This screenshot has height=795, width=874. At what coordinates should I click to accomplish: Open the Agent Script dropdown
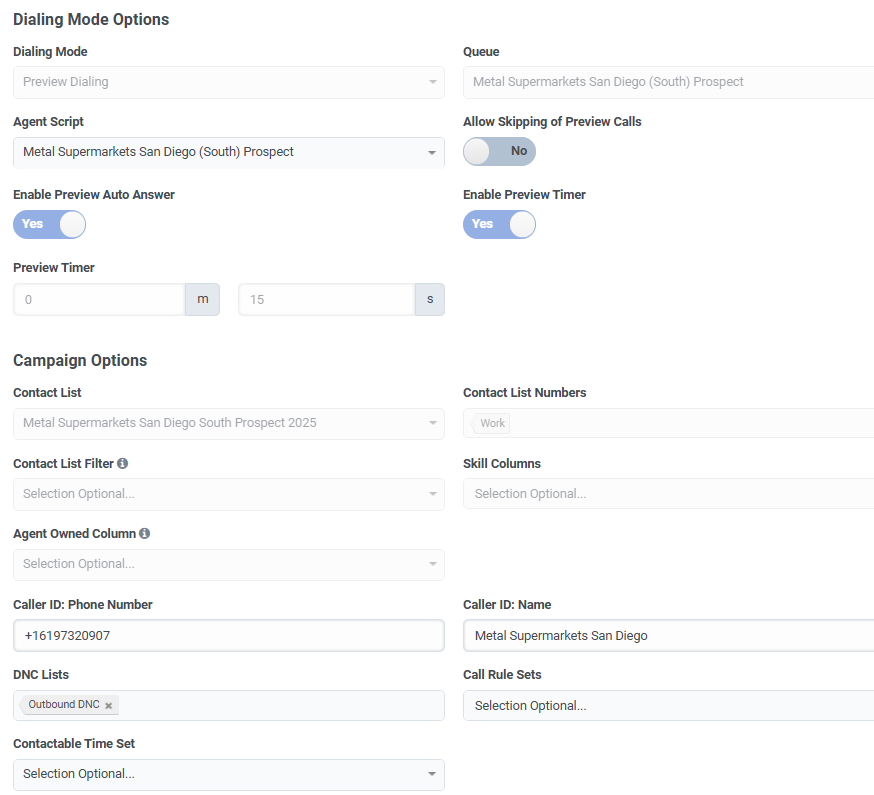pos(228,152)
